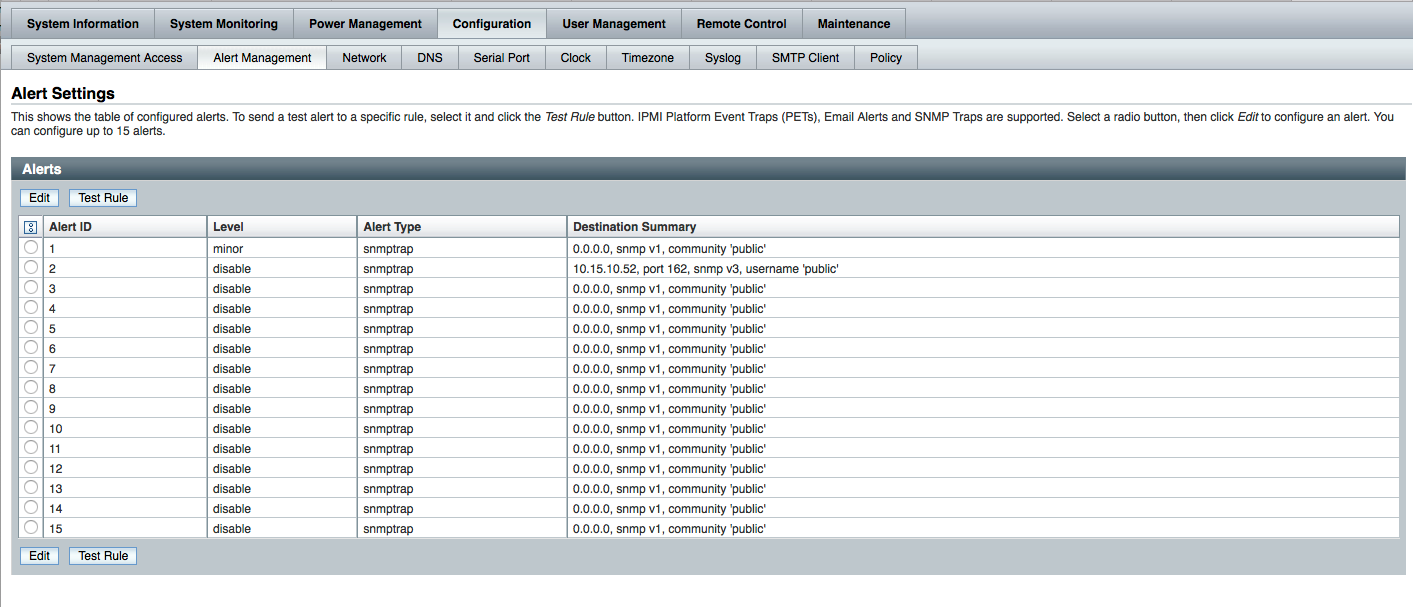Select the radio button for alert 2
This screenshot has height=607, width=1413.
click(31, 268)
